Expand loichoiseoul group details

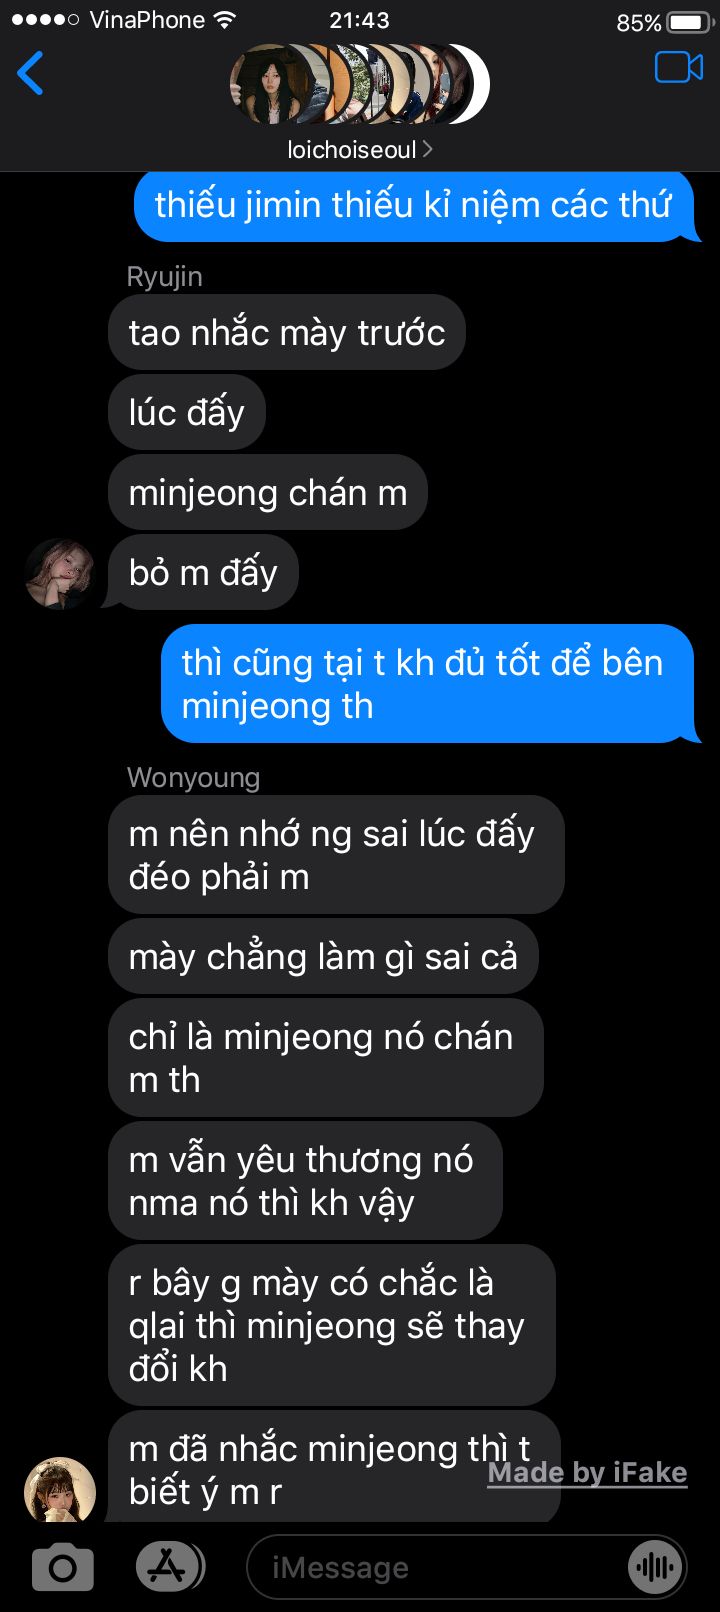360,149
